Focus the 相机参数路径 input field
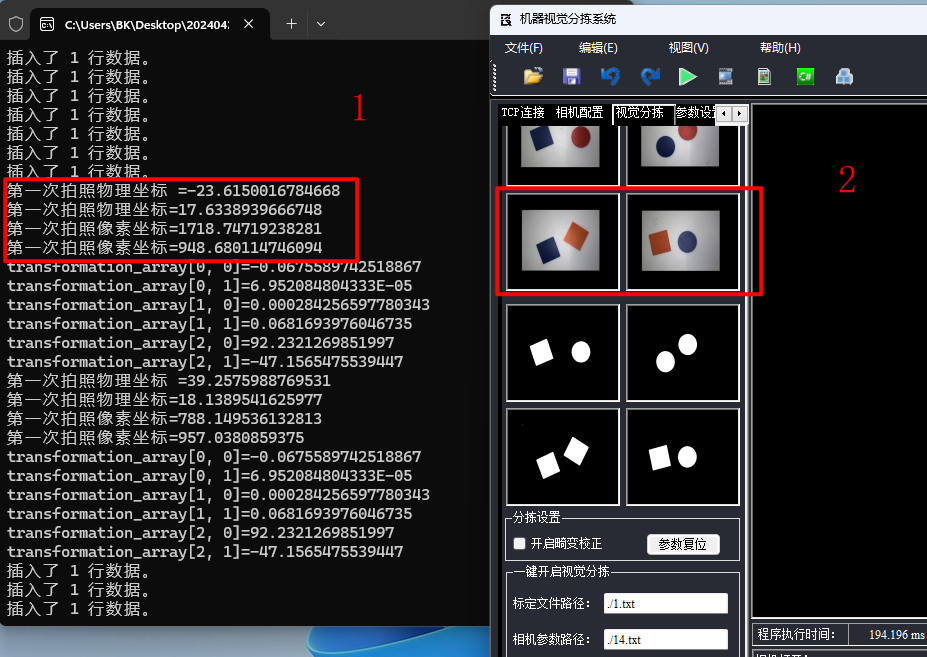 pos(666,639)
